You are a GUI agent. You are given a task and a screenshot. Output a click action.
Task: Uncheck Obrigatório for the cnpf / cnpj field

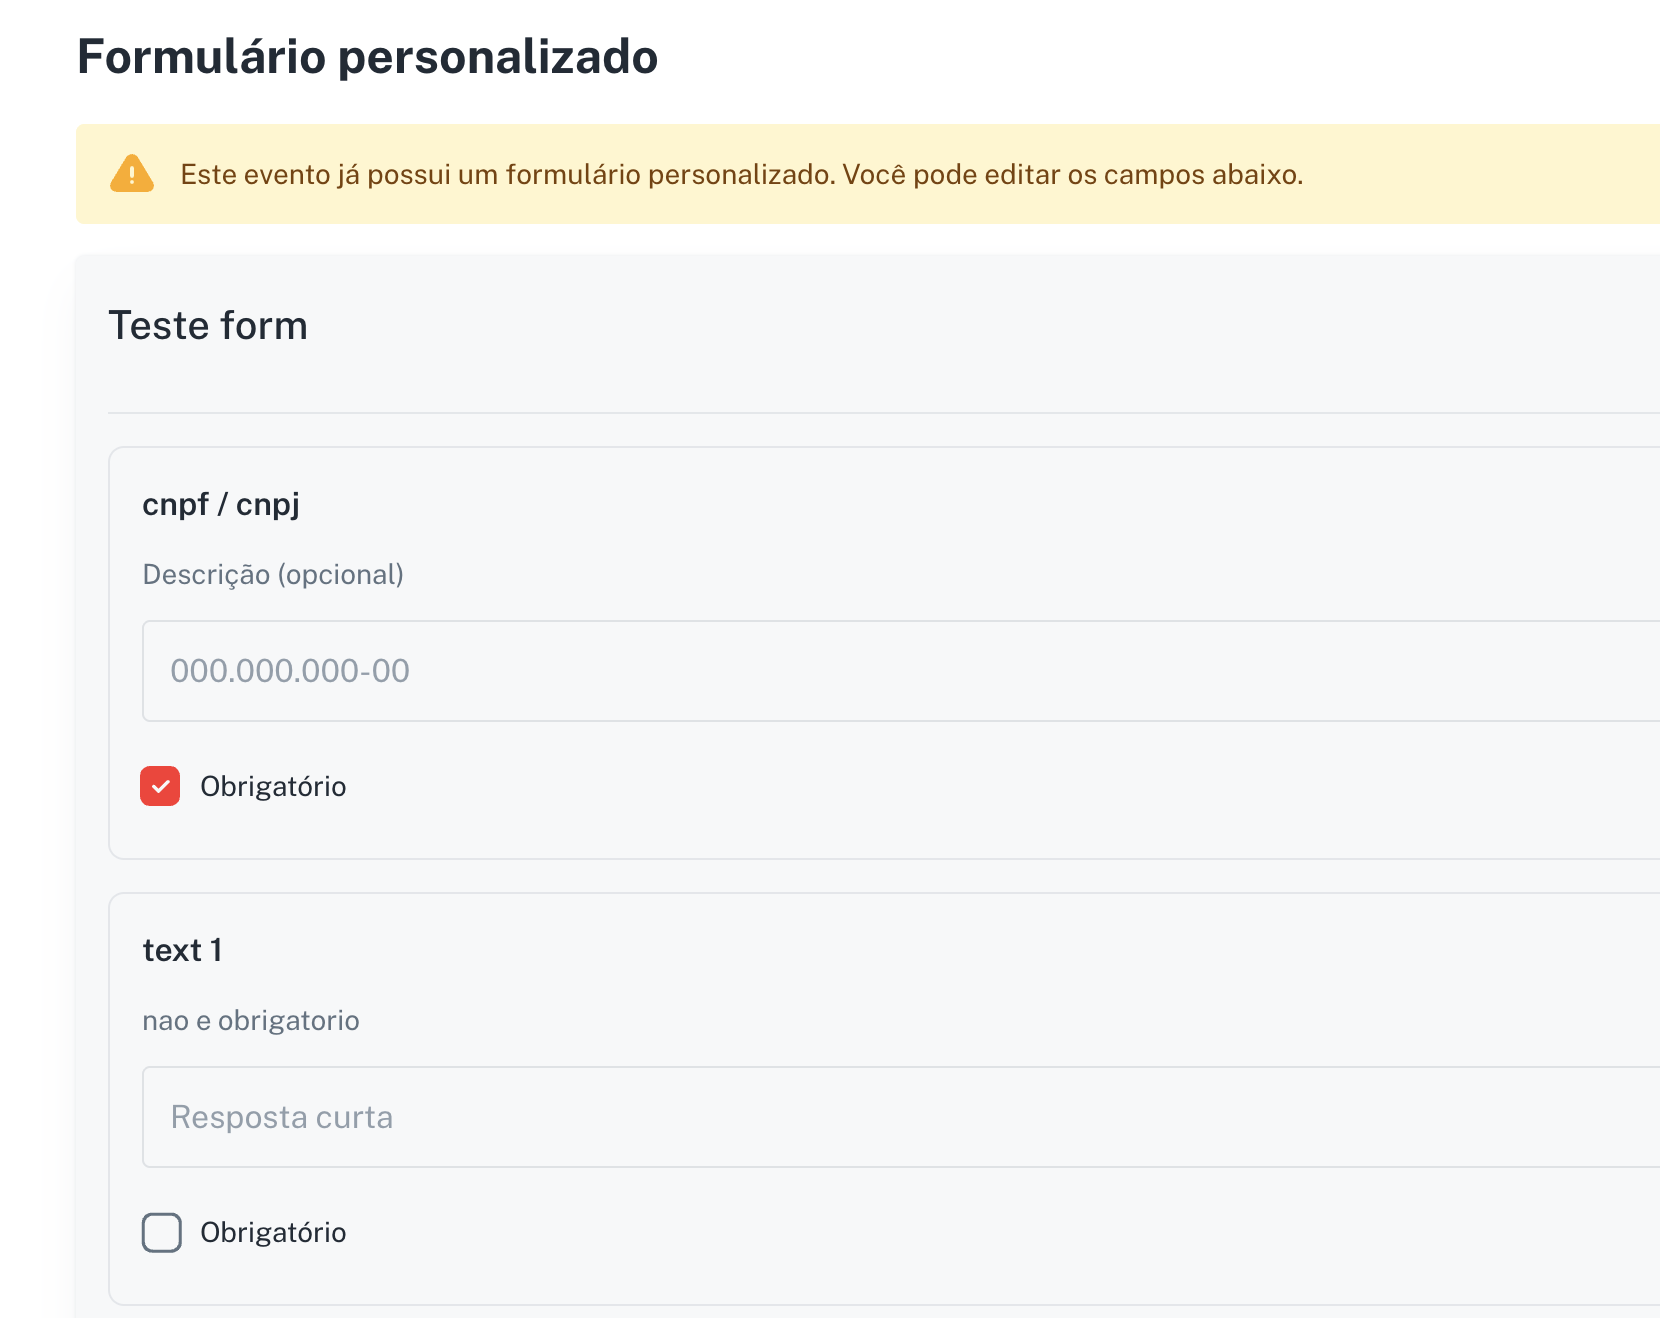(159, 786)
